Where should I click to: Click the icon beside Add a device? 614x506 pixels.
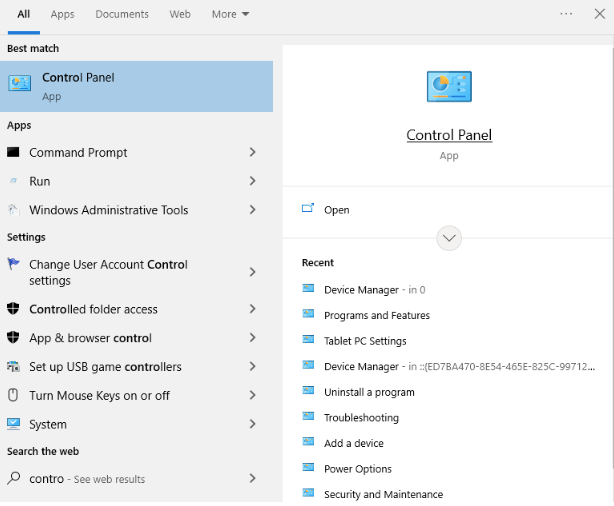tap(308, 442)
